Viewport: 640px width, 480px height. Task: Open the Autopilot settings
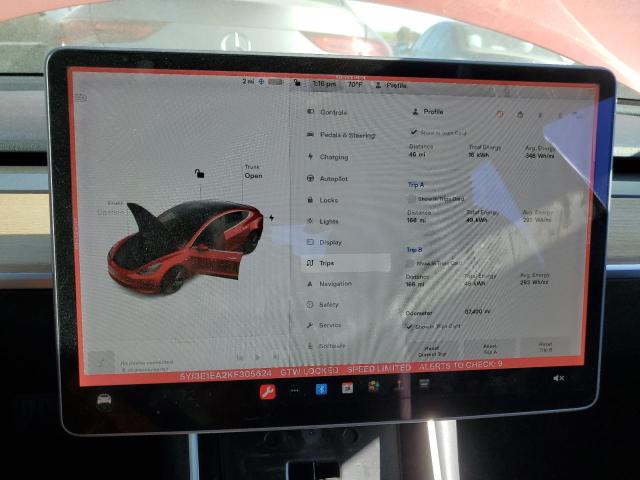(x=328, y=178)
